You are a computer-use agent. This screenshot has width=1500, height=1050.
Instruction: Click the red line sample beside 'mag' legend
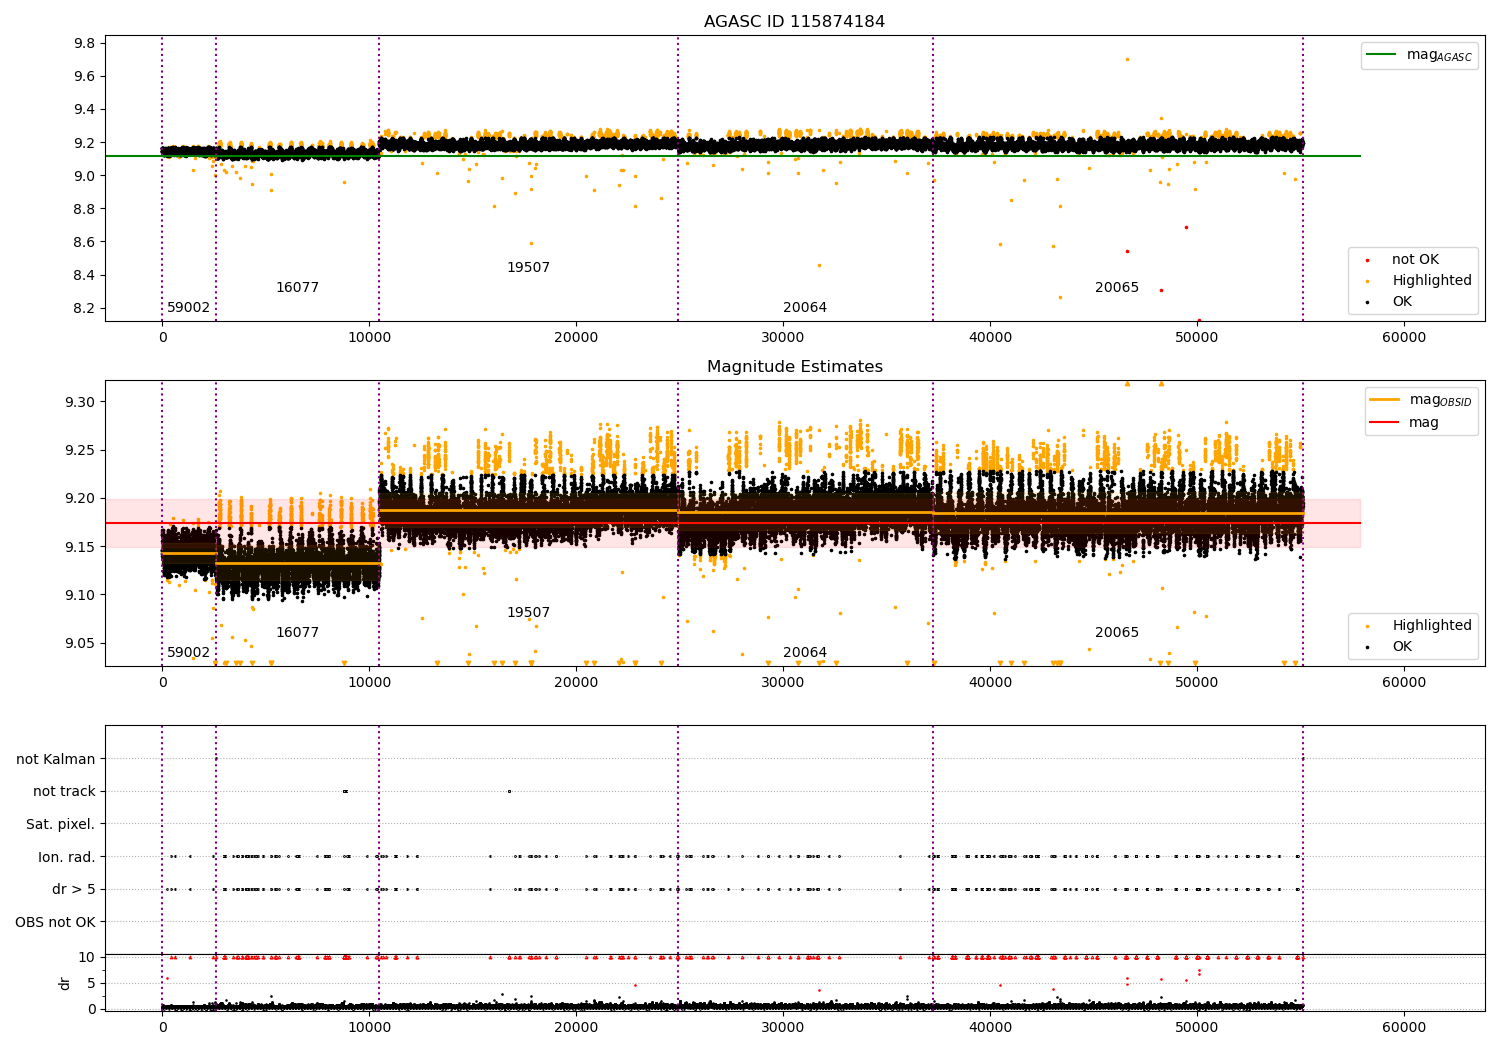[1386, 422]
